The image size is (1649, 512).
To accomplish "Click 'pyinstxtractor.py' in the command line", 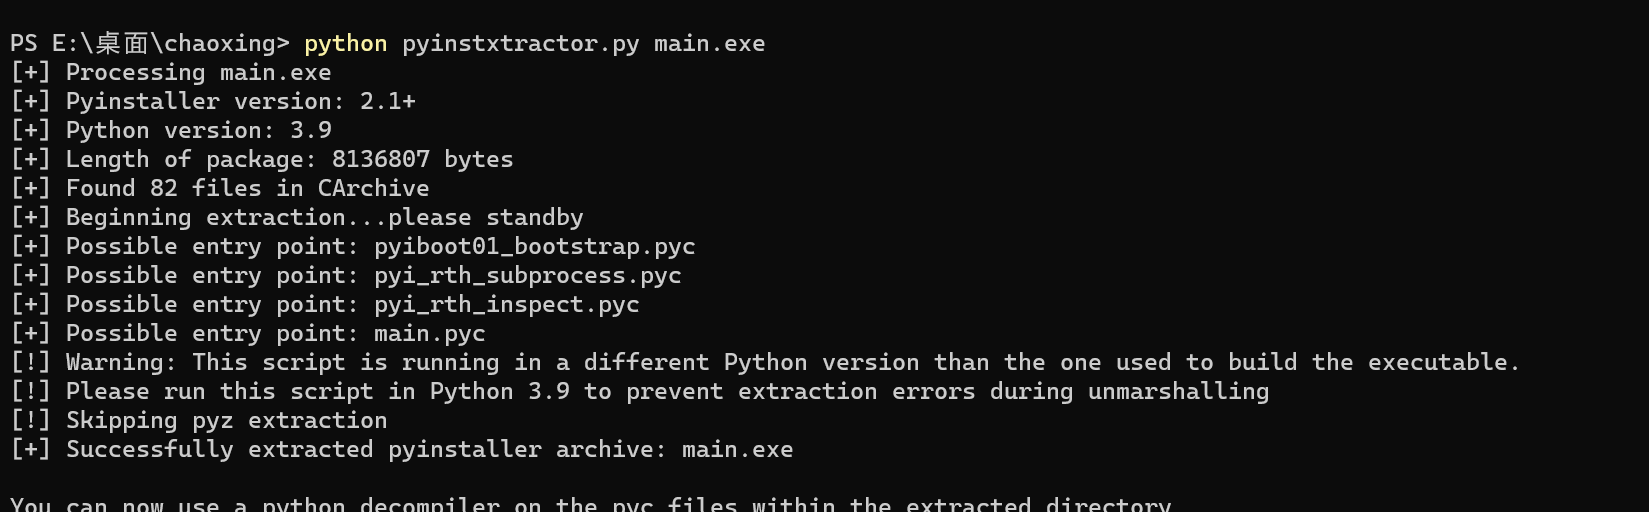I will click(x=520, y=44).
